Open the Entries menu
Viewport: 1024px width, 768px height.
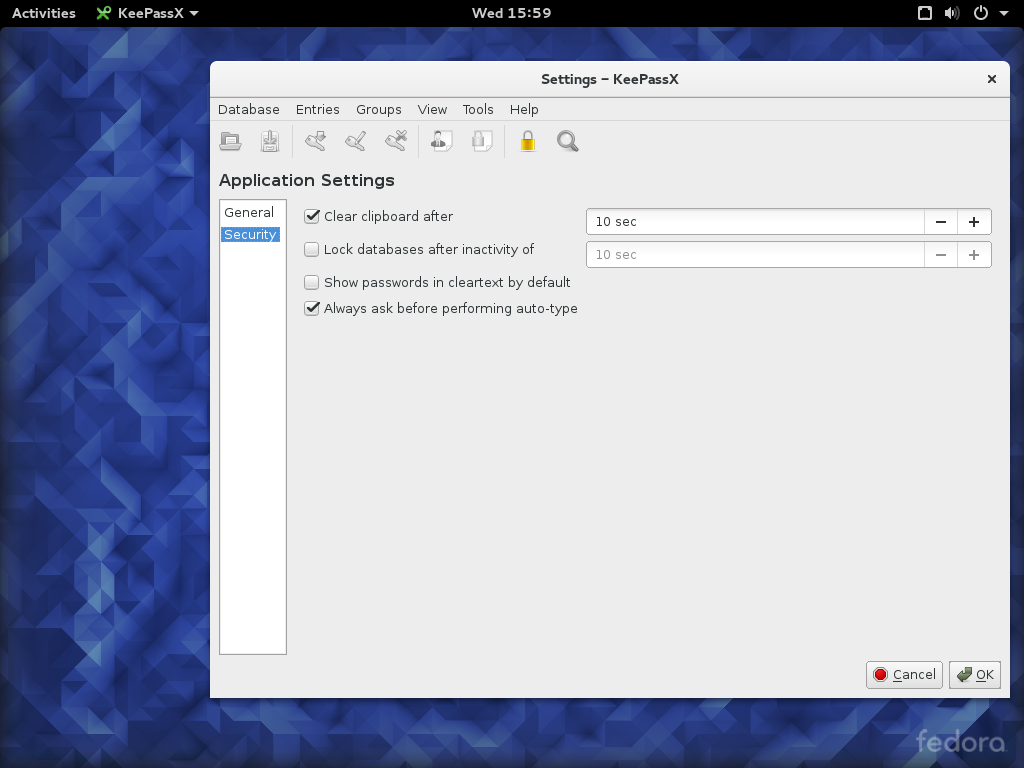[x=317, y=109]
